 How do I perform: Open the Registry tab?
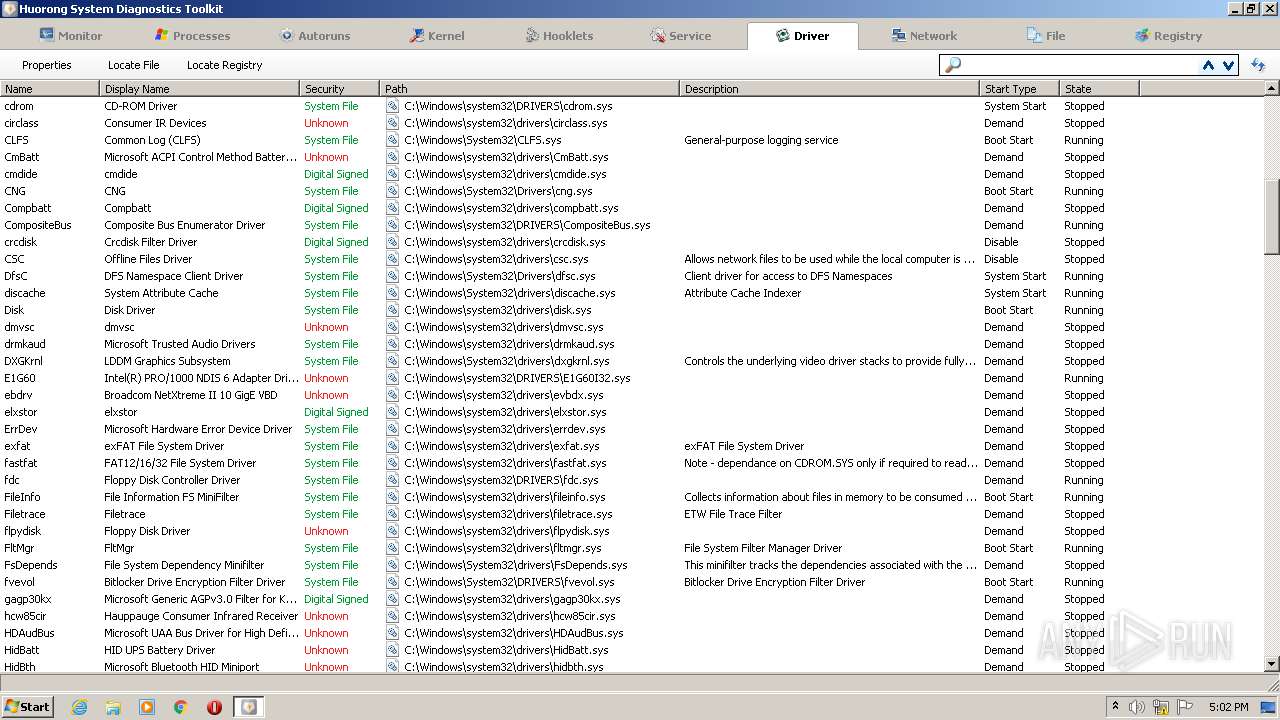pos(1168,35)
